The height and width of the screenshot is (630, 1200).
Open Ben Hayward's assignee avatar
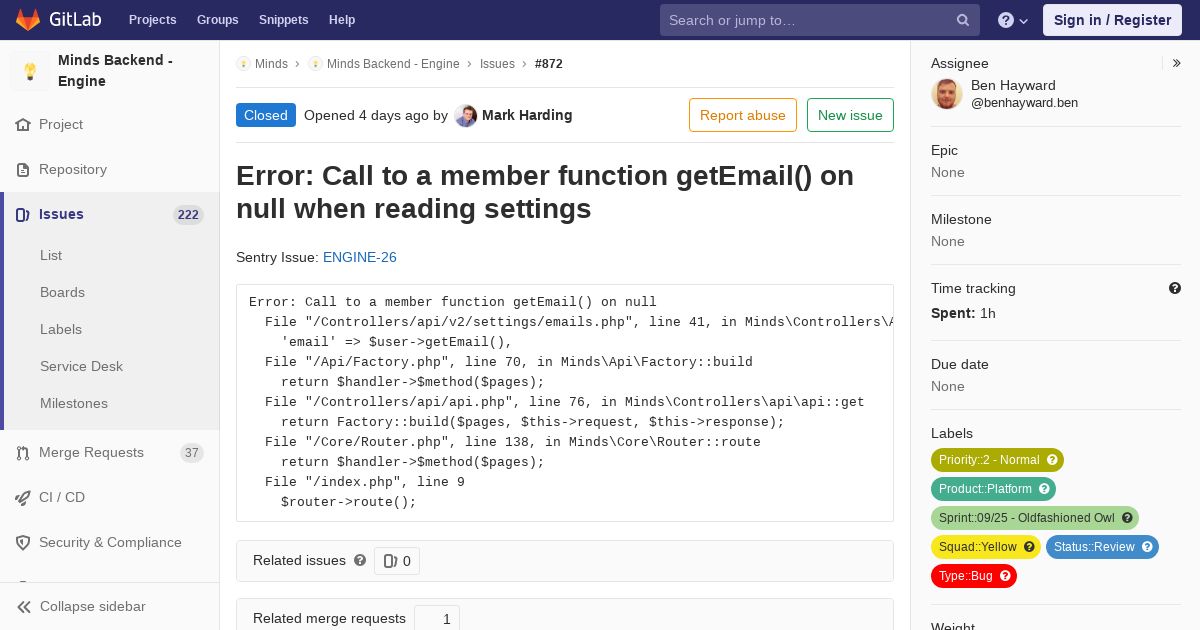947,94
